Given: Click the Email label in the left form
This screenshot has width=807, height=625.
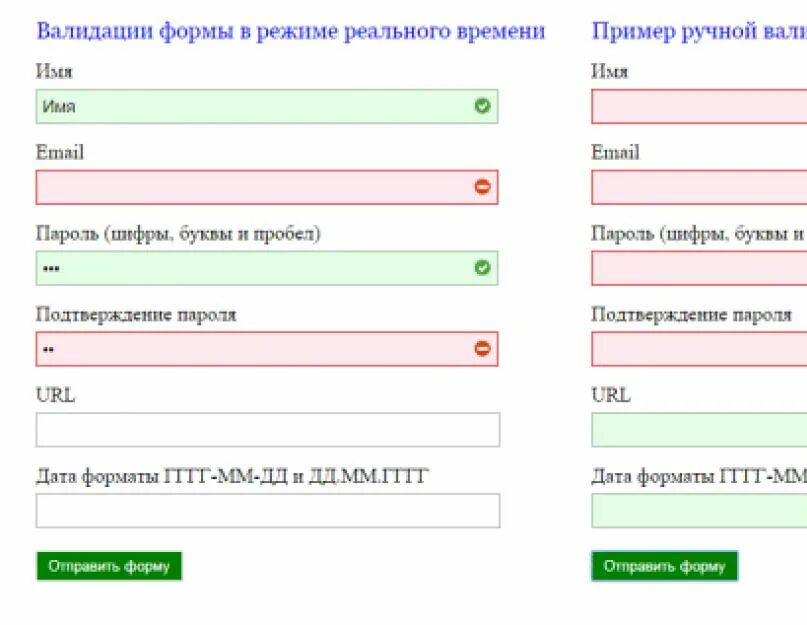Looking at the screenshot, I should (60, 152).
